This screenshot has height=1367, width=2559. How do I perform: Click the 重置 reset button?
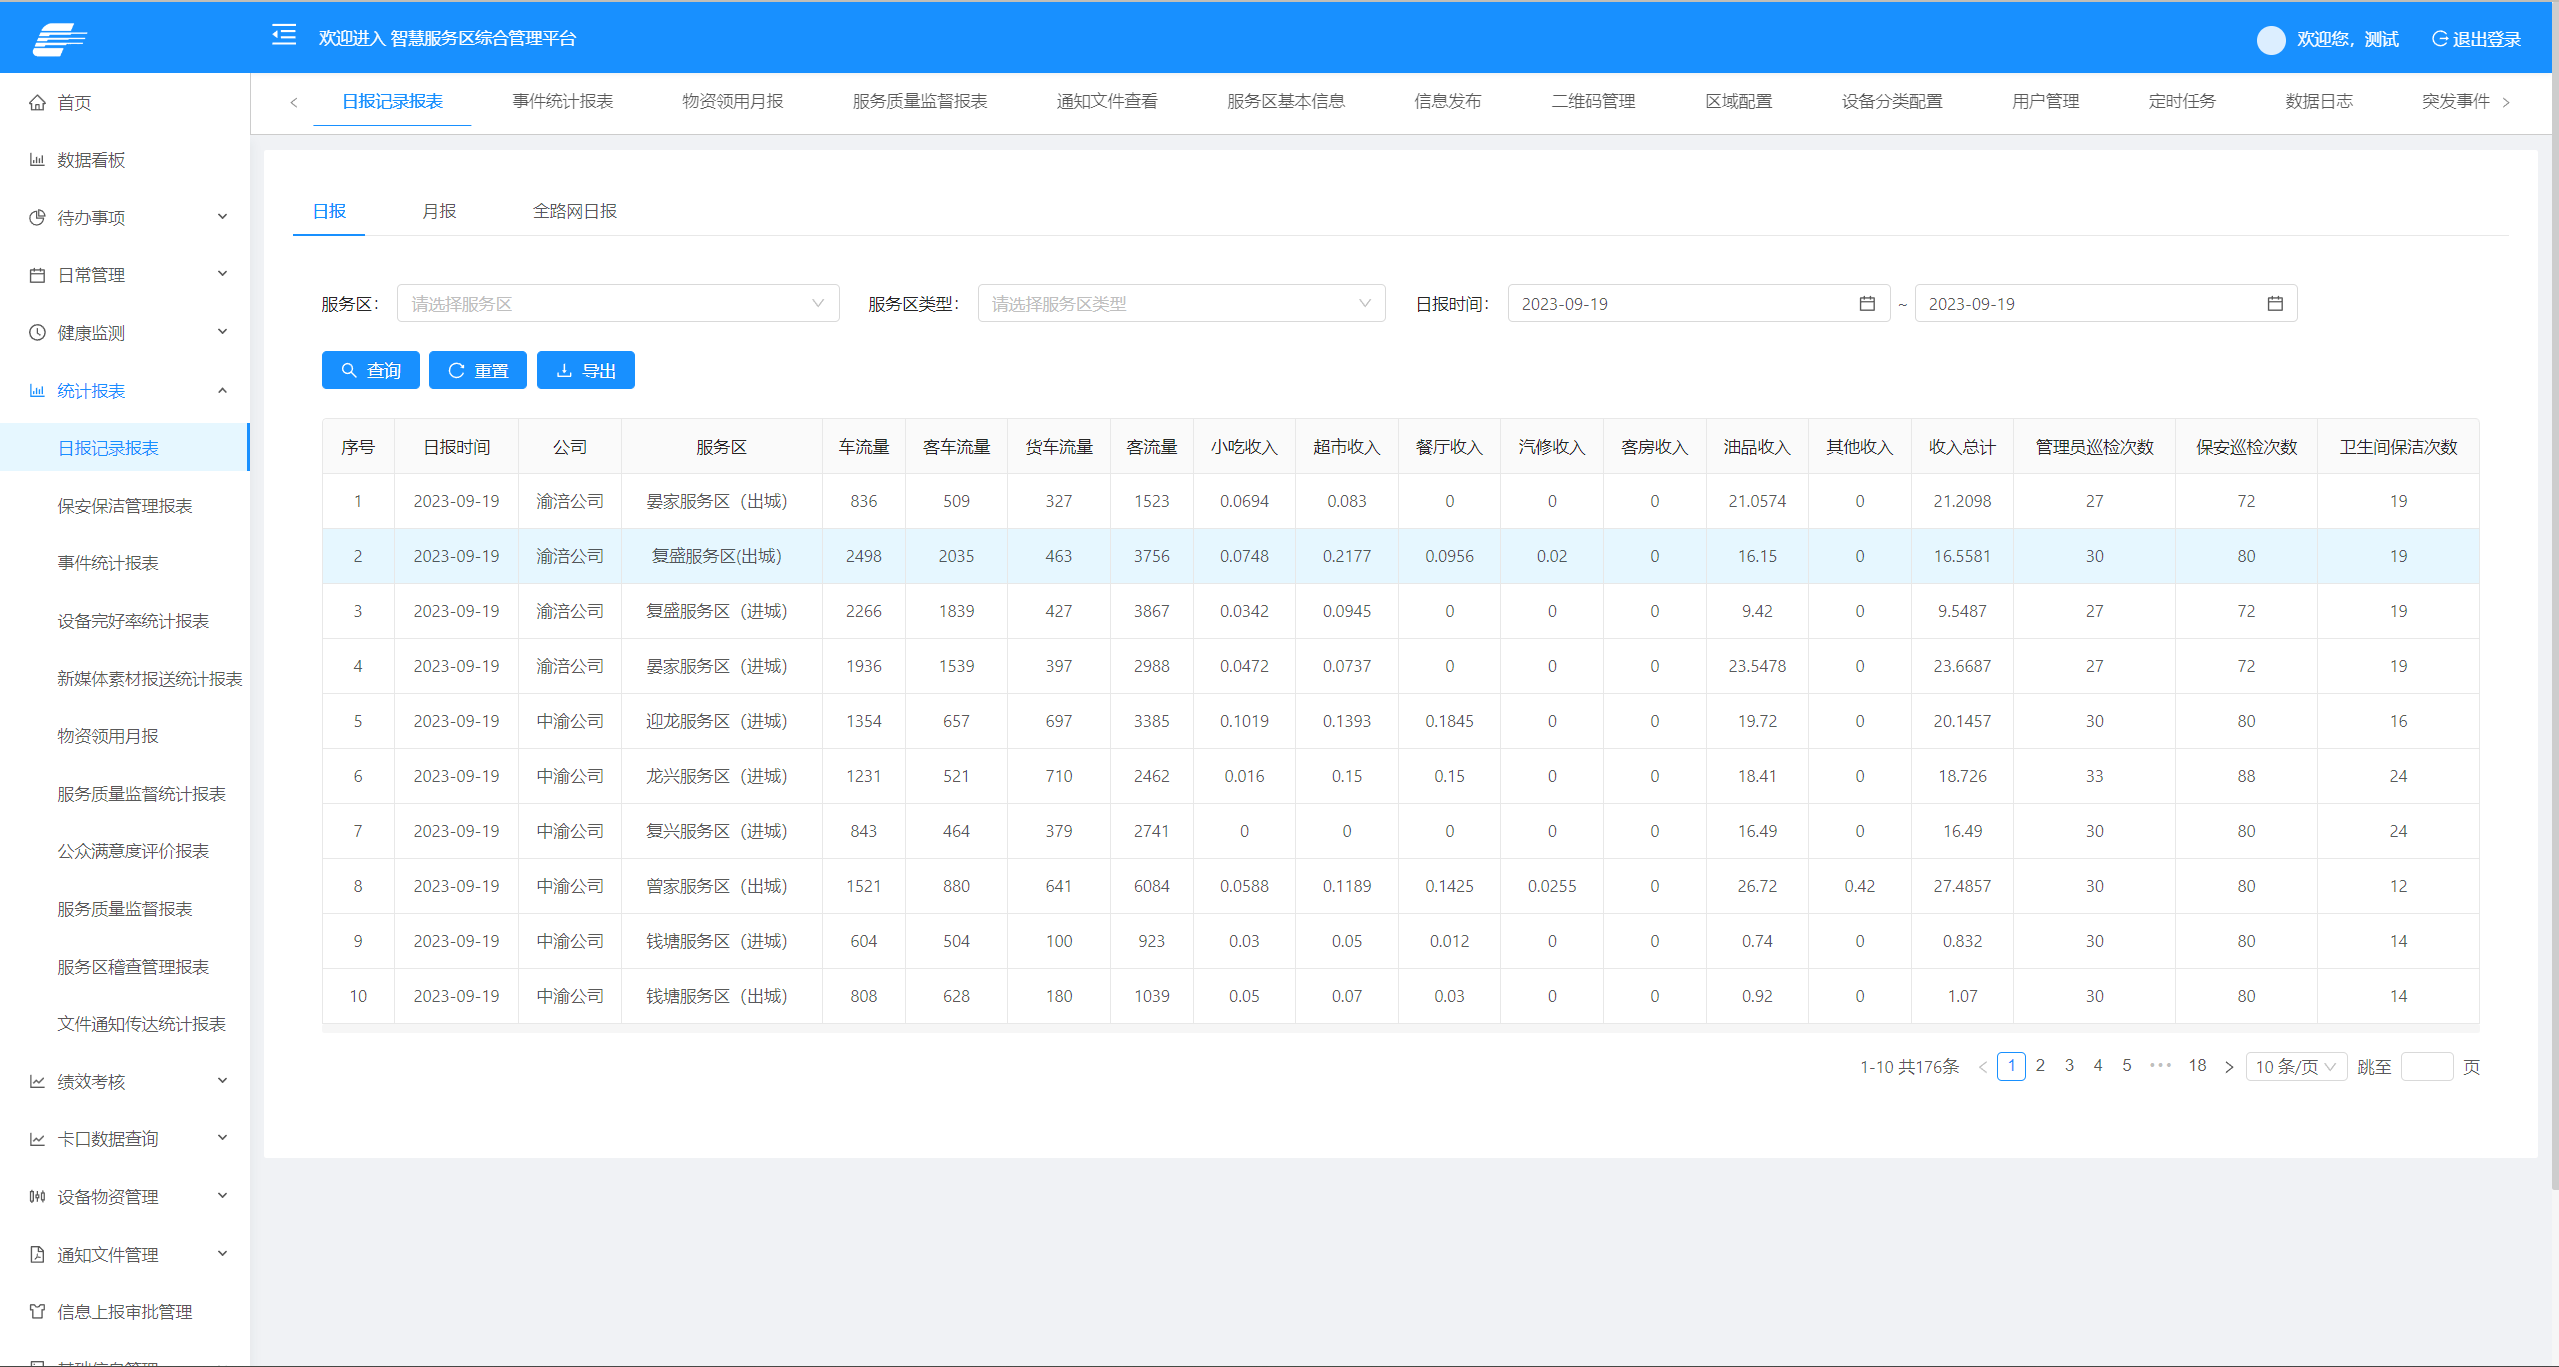point(478,370)
